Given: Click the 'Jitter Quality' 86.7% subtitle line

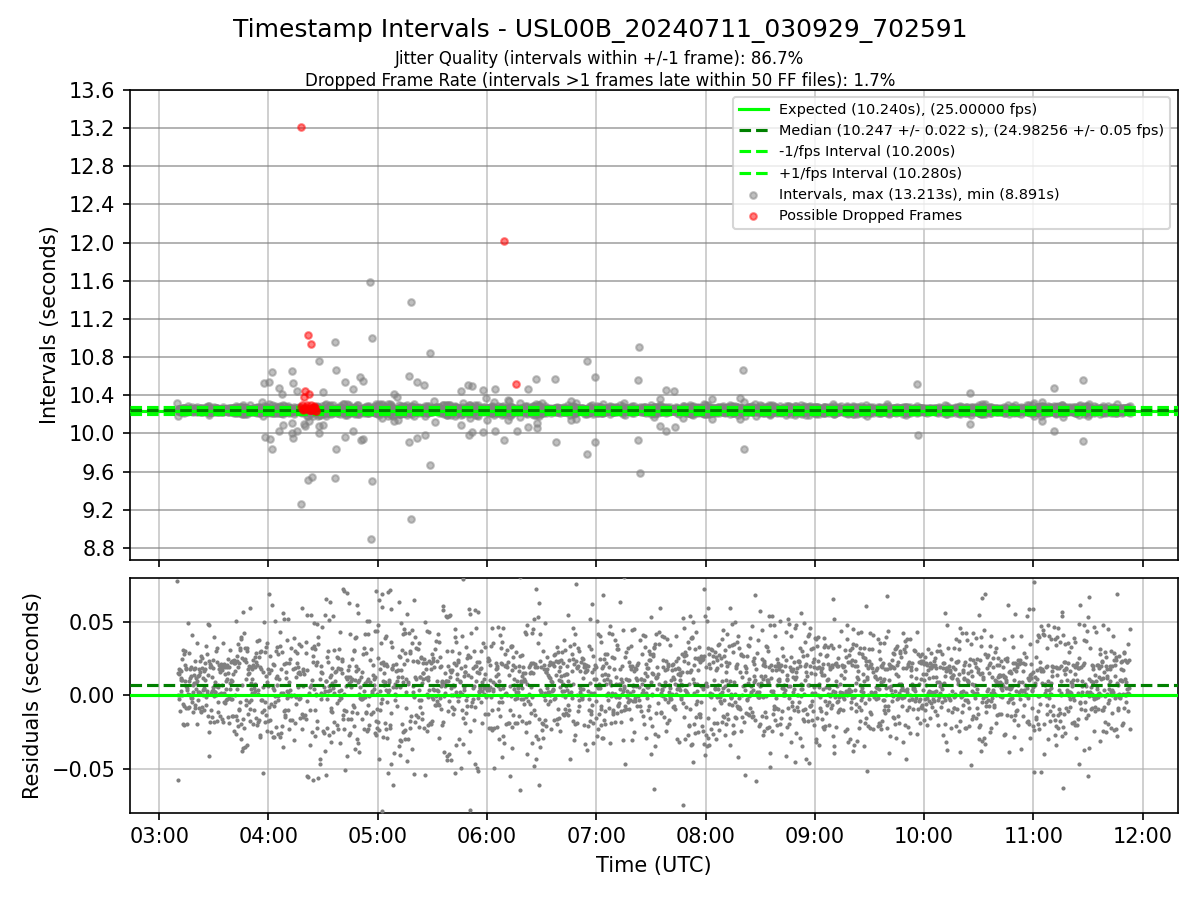Looking at the screenshot, I should pyautogui.click(x=599, y=58).
